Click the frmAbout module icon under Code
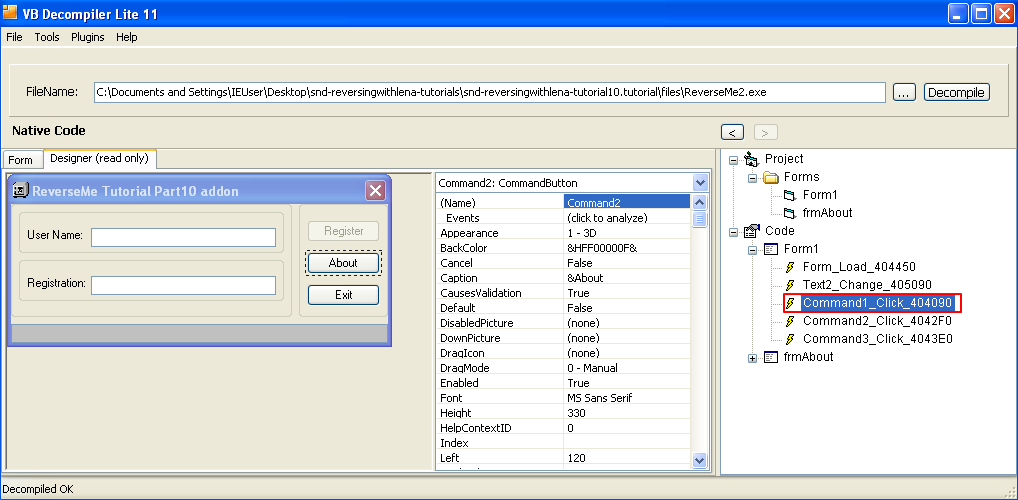 [x=771, y=357]
